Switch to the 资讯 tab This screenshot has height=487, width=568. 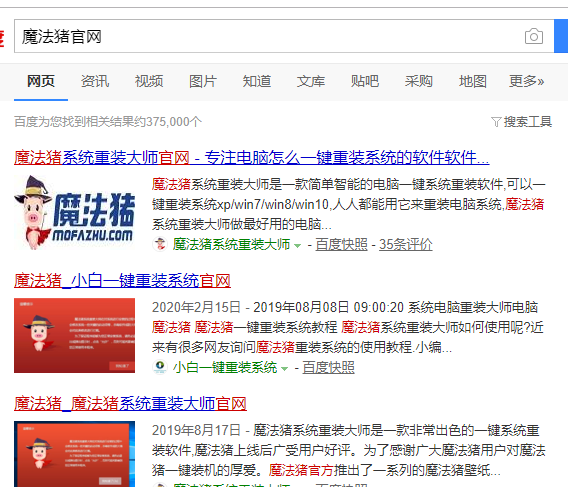(x=95, y=81)
